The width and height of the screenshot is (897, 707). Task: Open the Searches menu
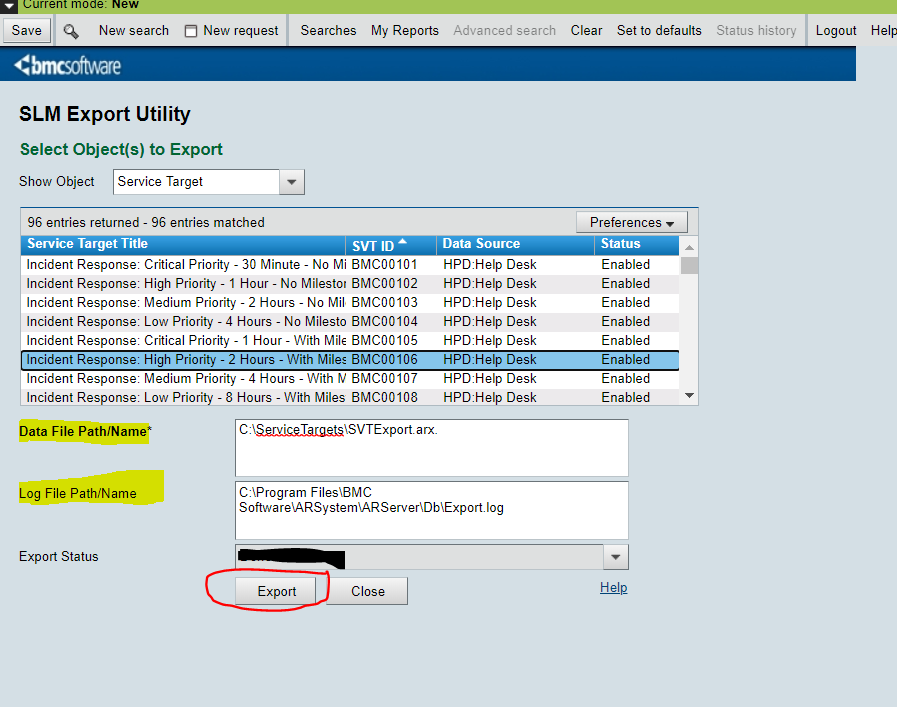[x=327, y=30]
